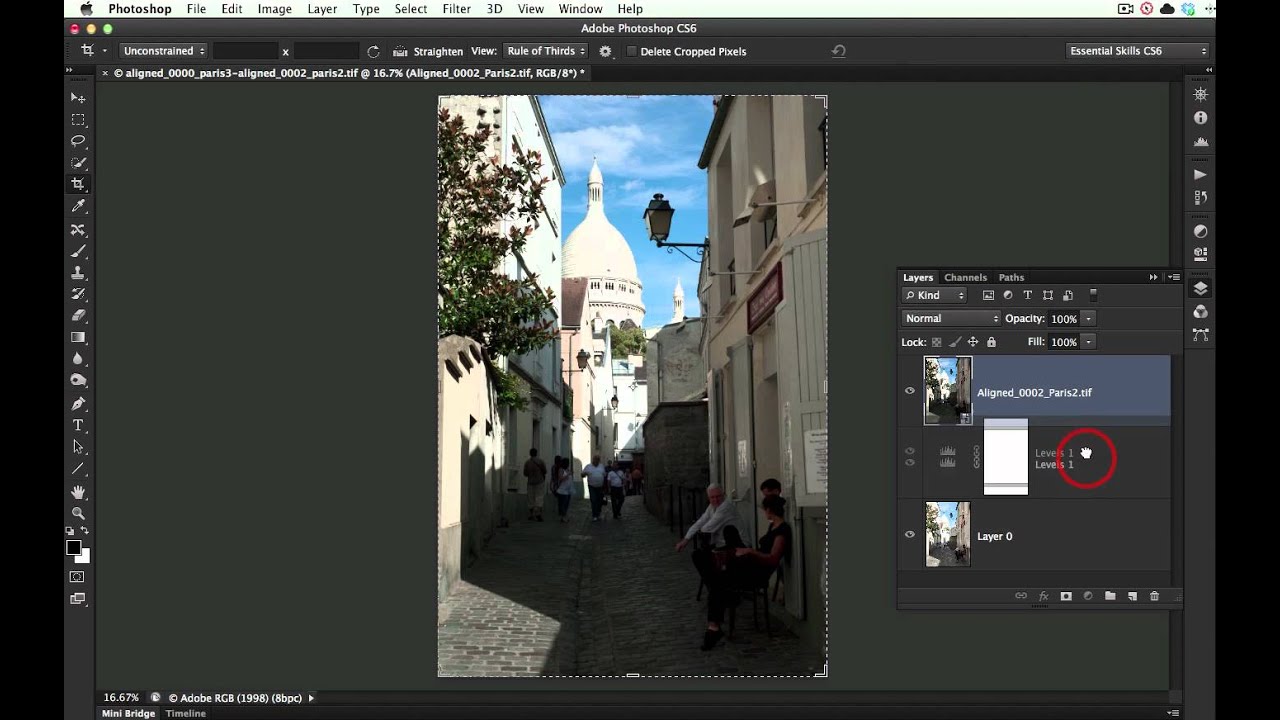This screenshot has height=720, width=1280.
Task: Toggle lock position
Action: [x=973, y=342]
